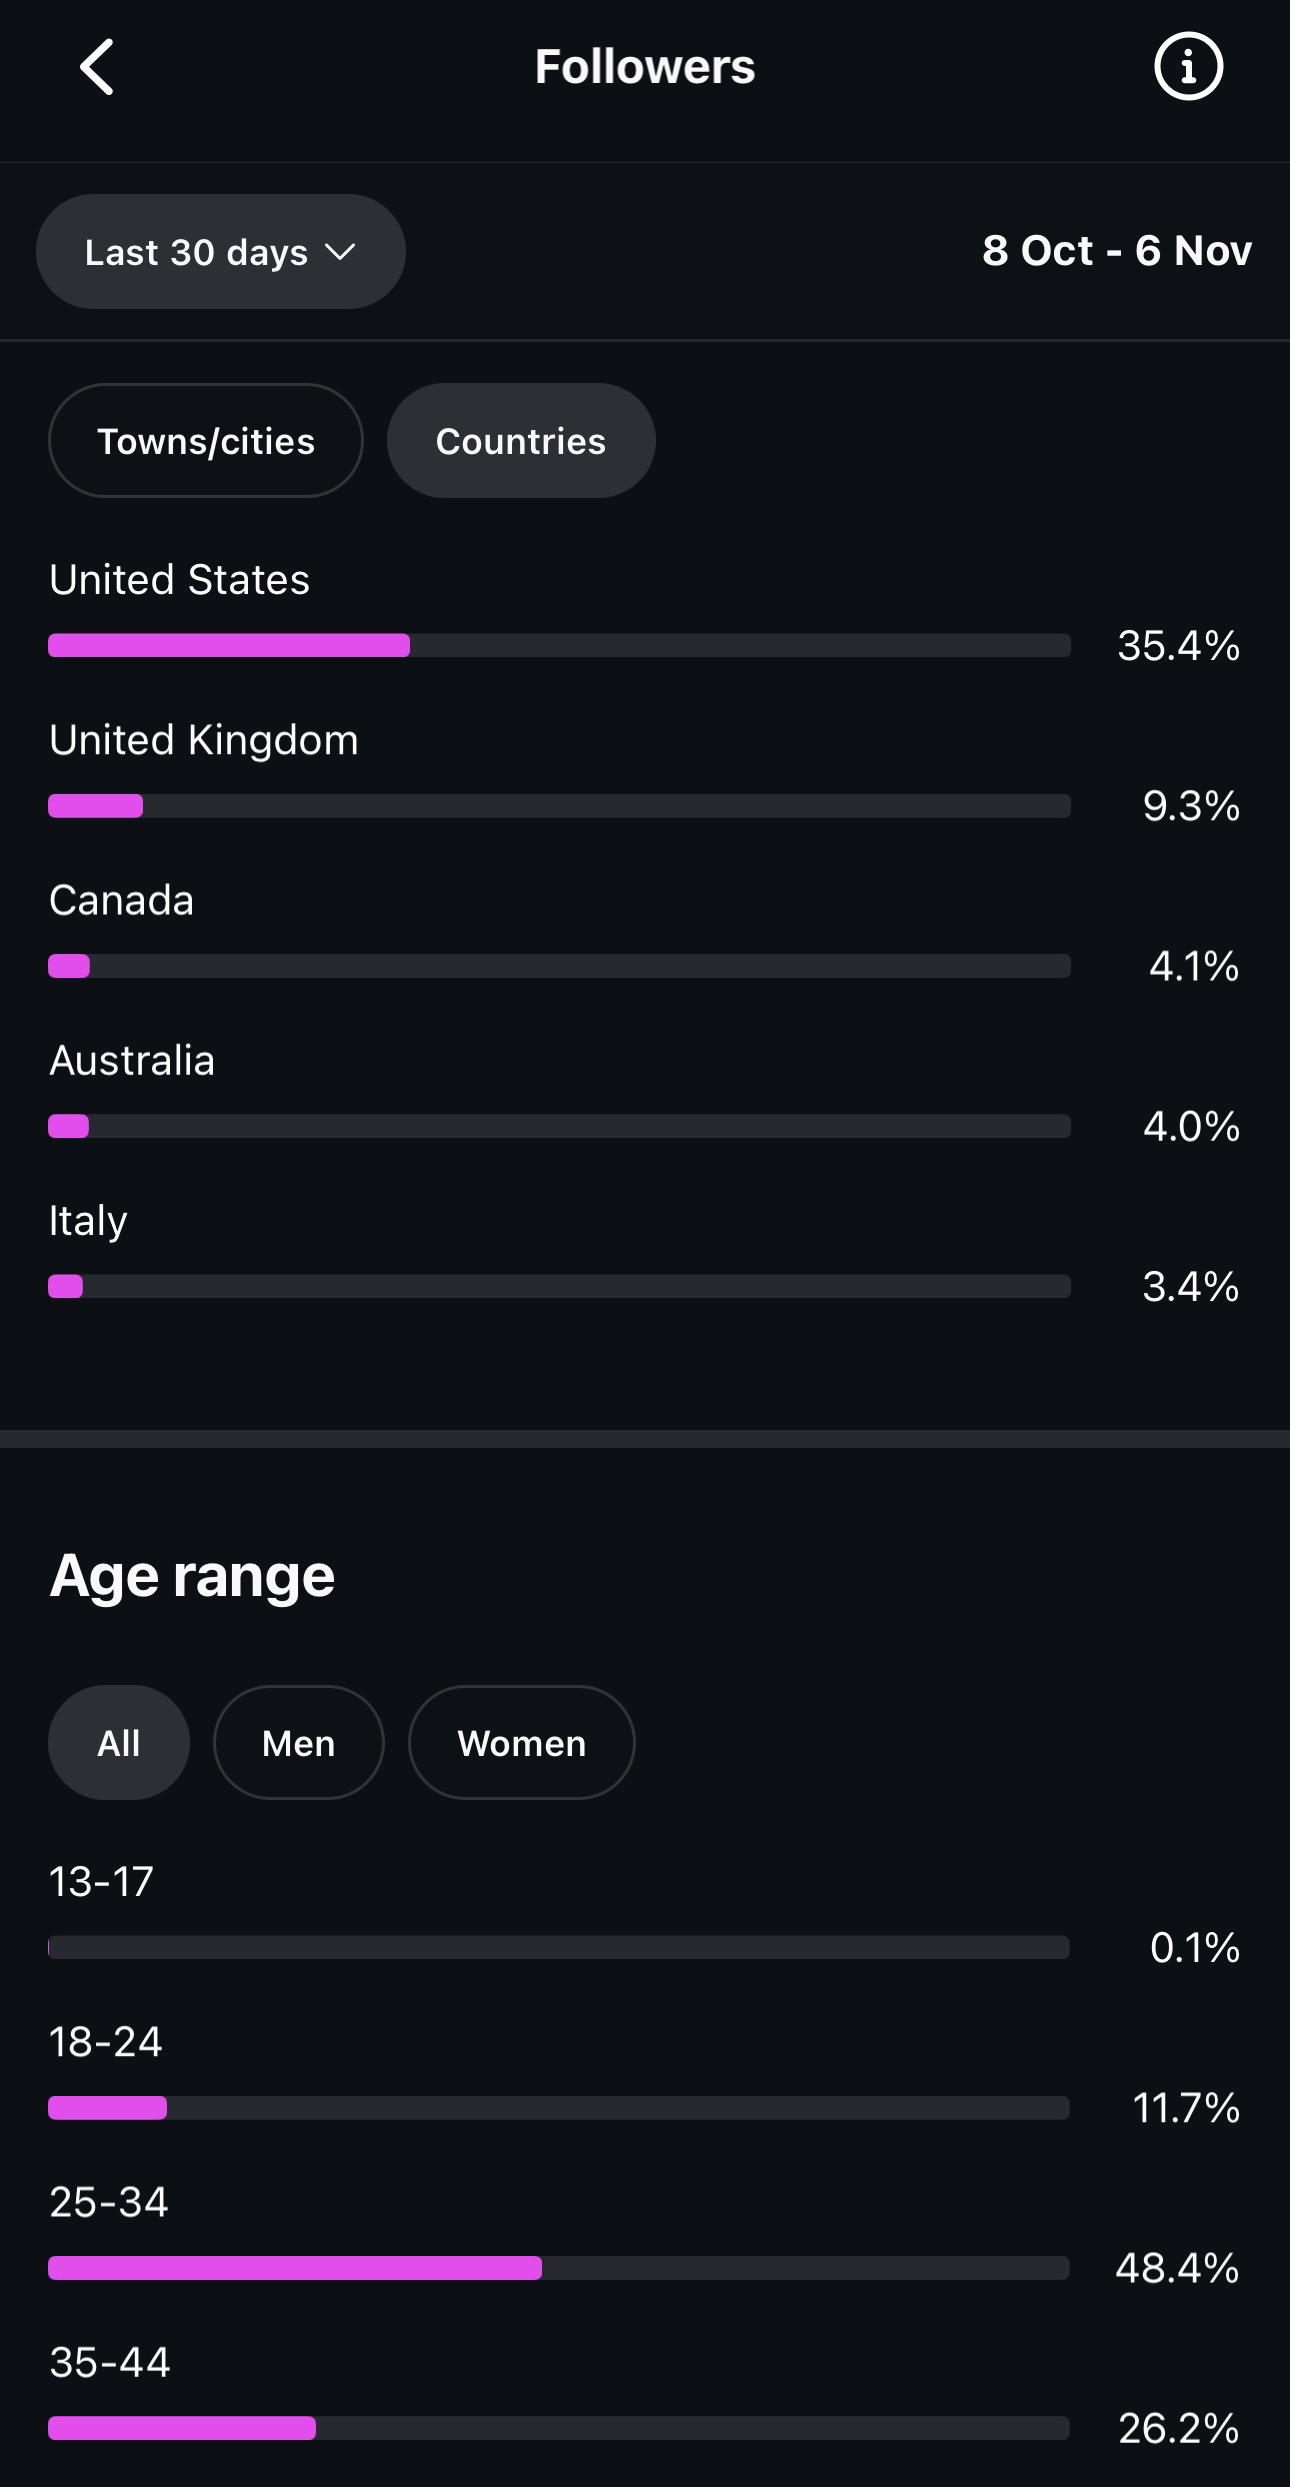
Task: Filter age range by Men
Action: [298, 1743]
